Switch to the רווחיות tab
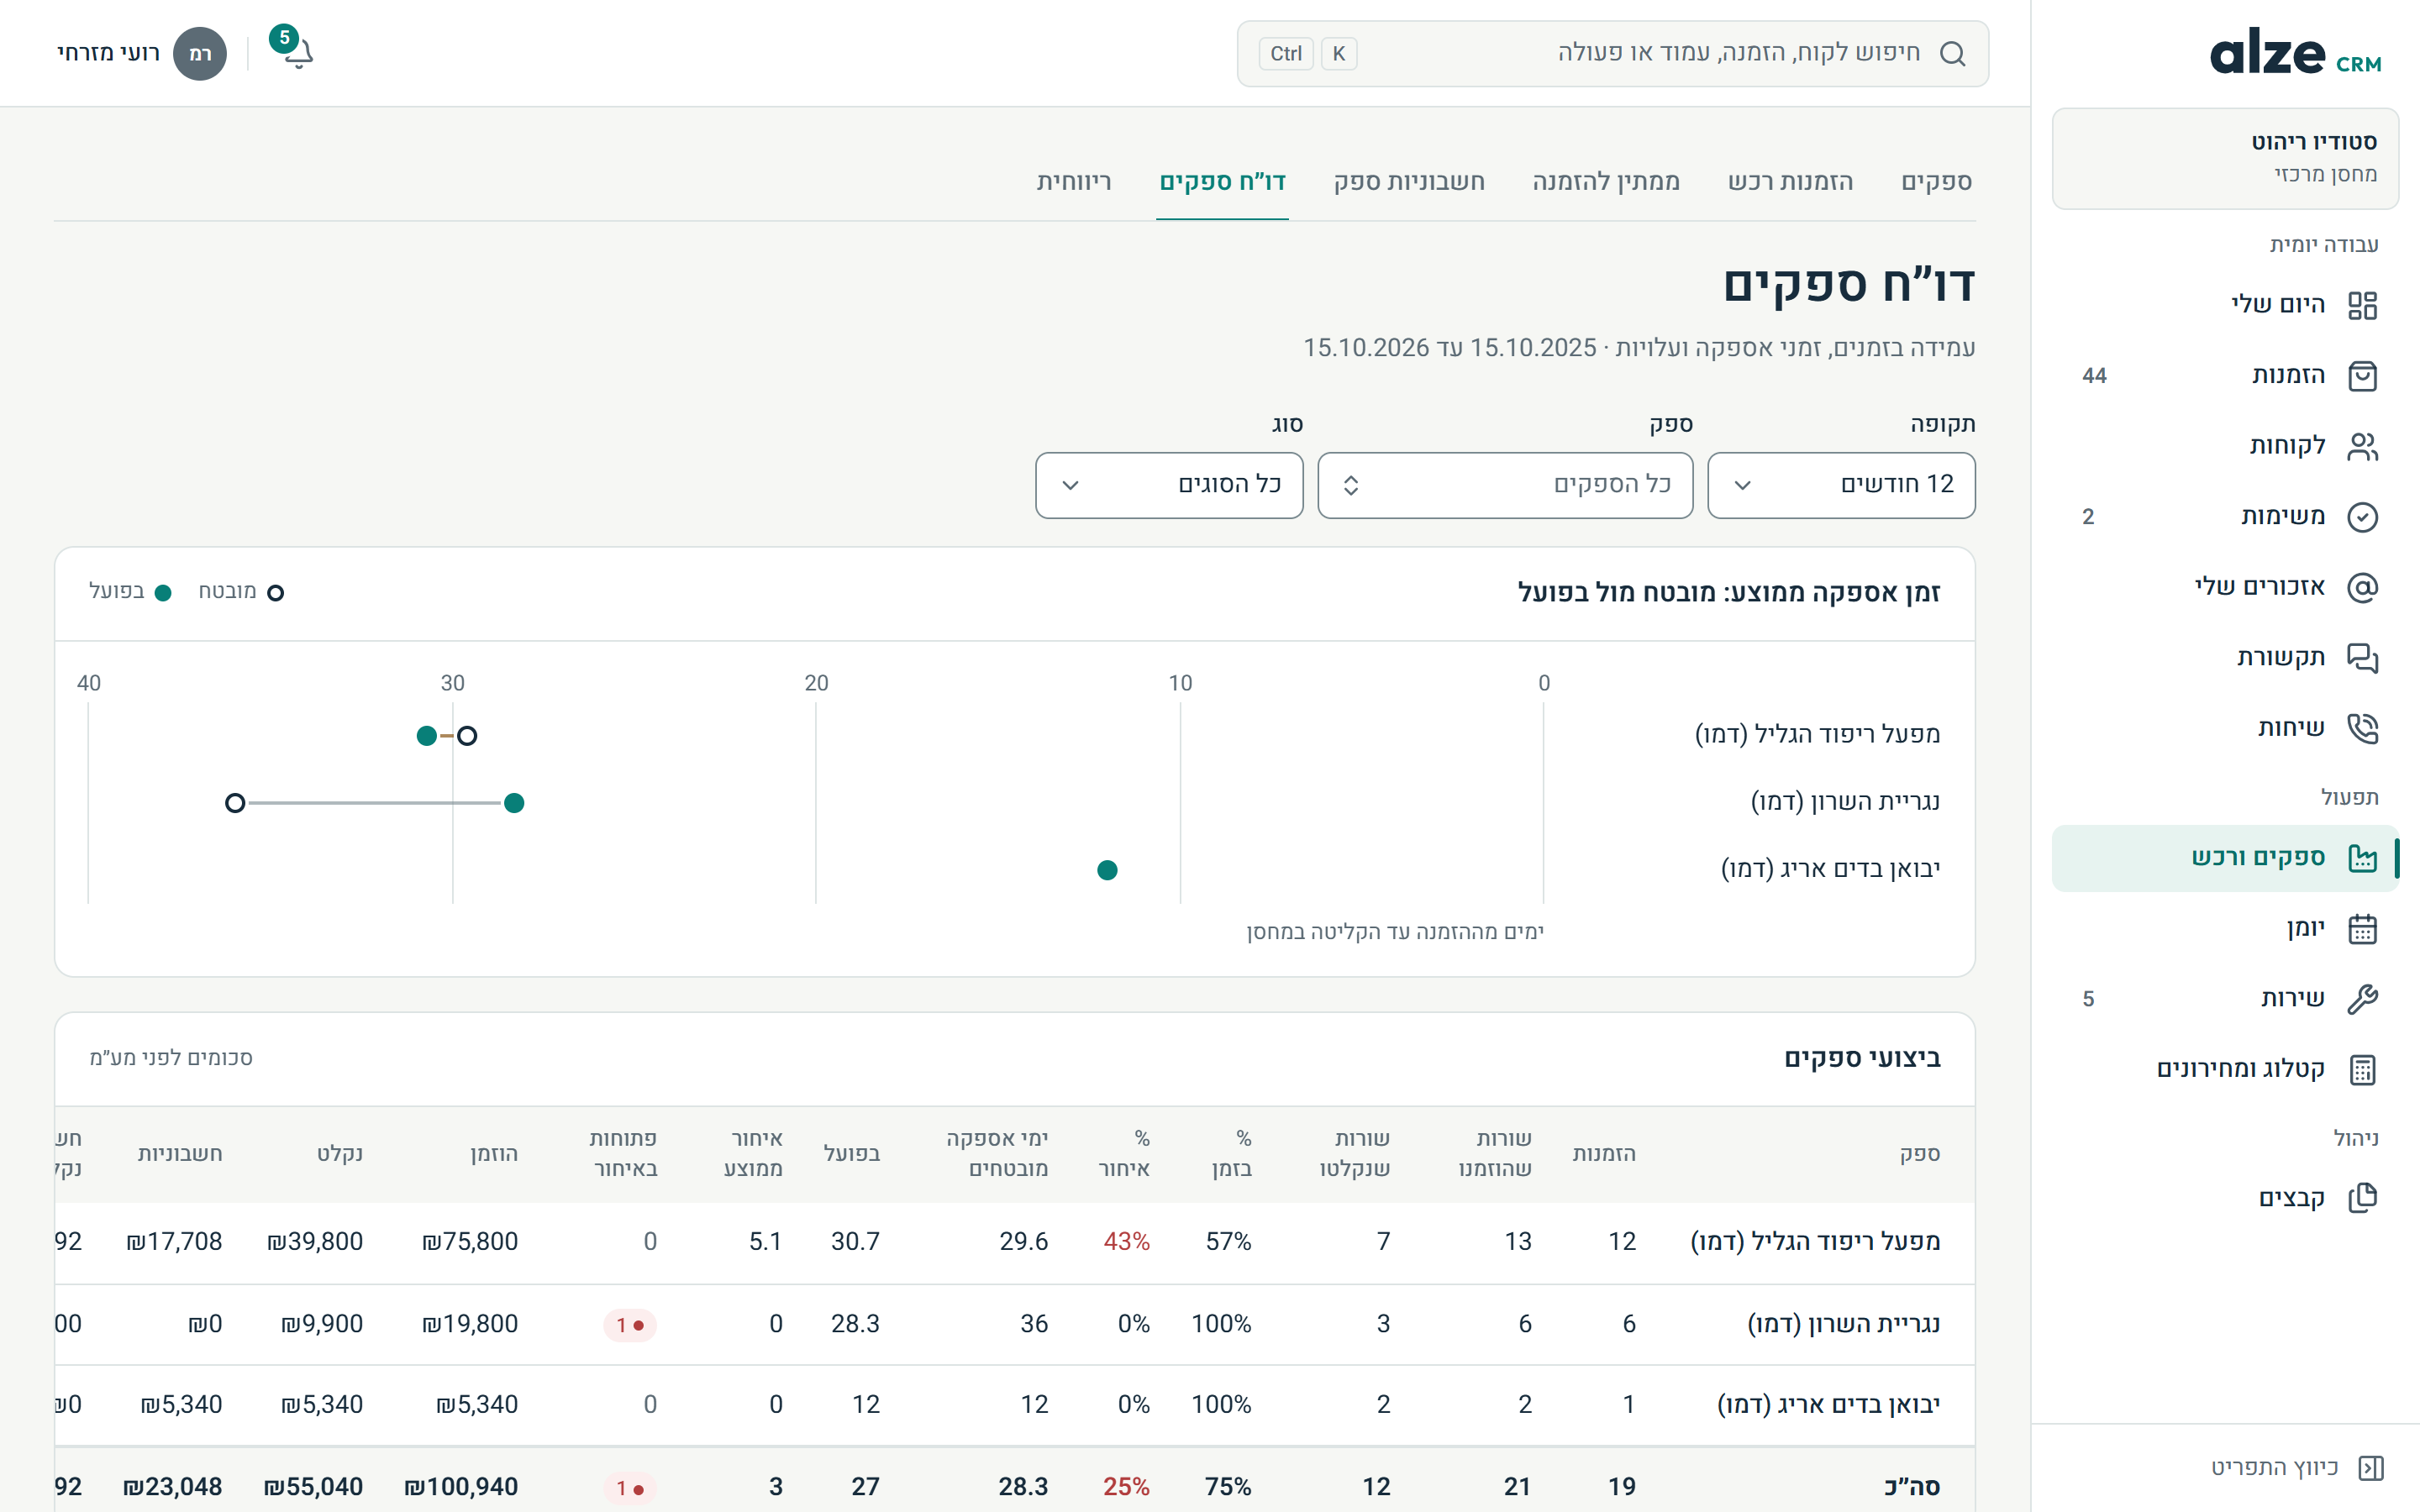This screenshot has width=2420, height=1512. point(1074,182)
